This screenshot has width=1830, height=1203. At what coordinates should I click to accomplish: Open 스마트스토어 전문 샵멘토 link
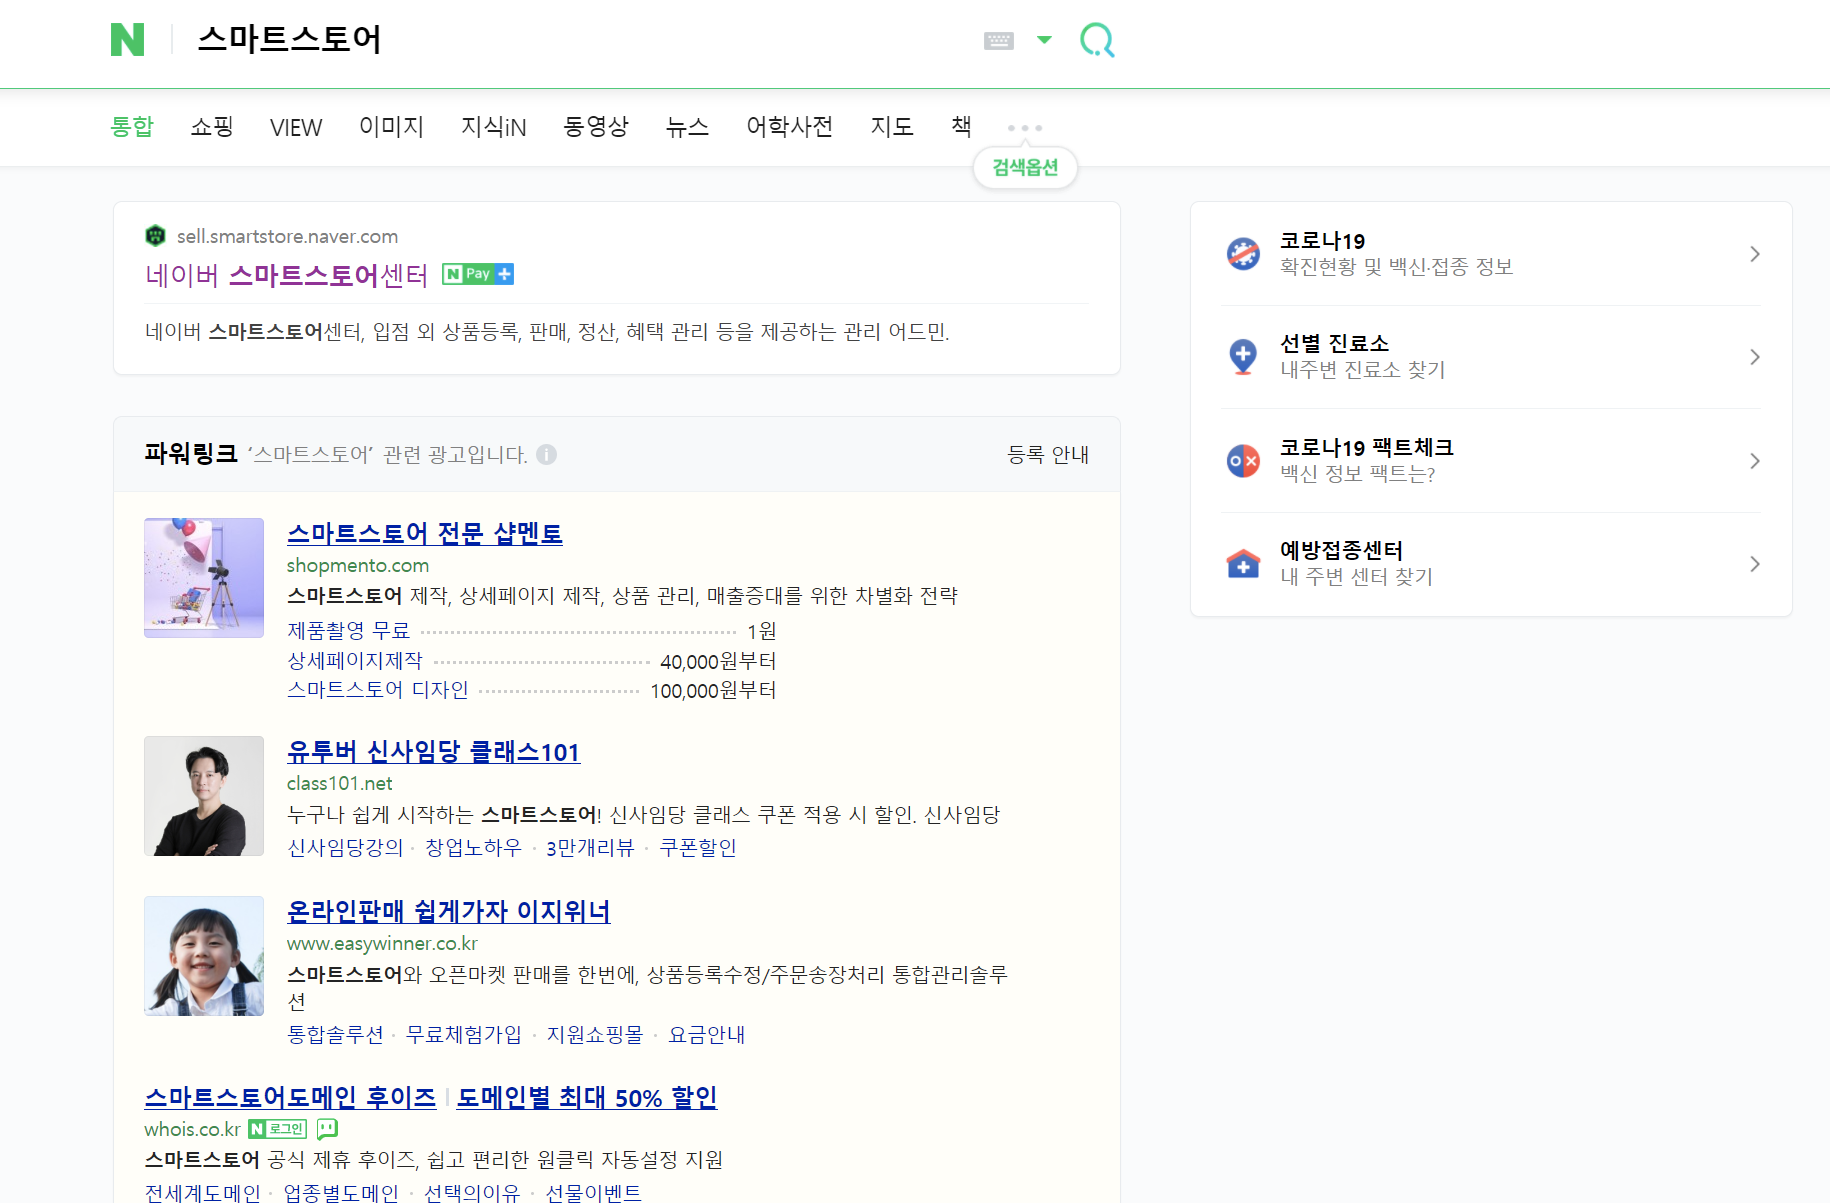(425, 533)
